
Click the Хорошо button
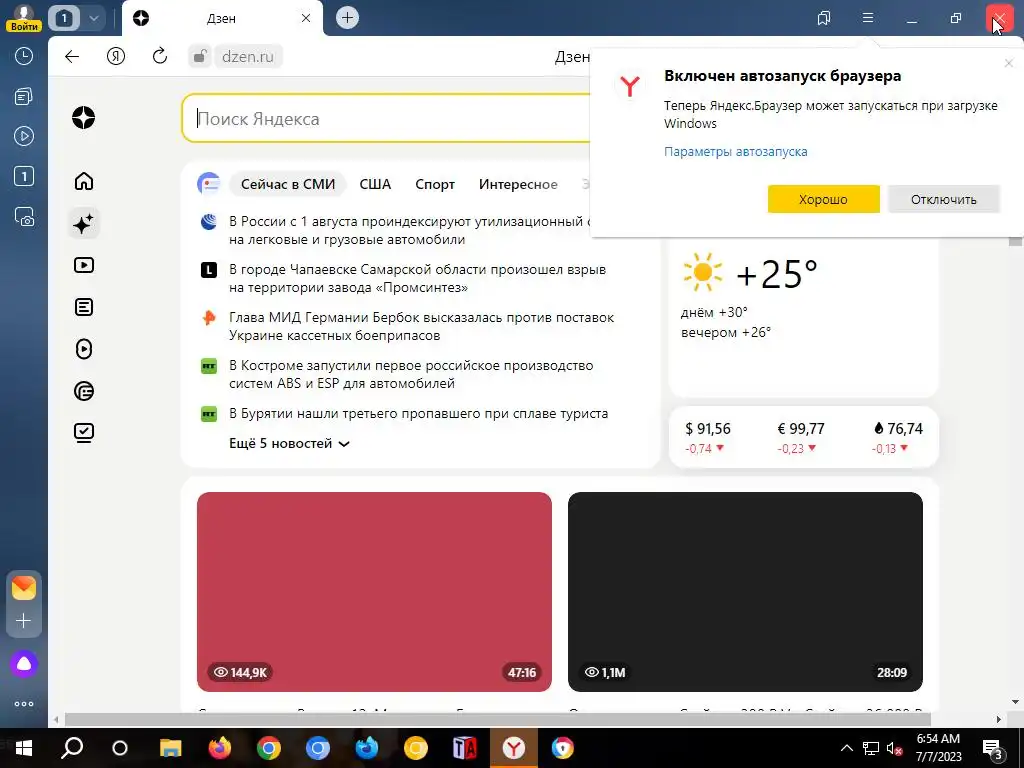[x=824, y=199]
